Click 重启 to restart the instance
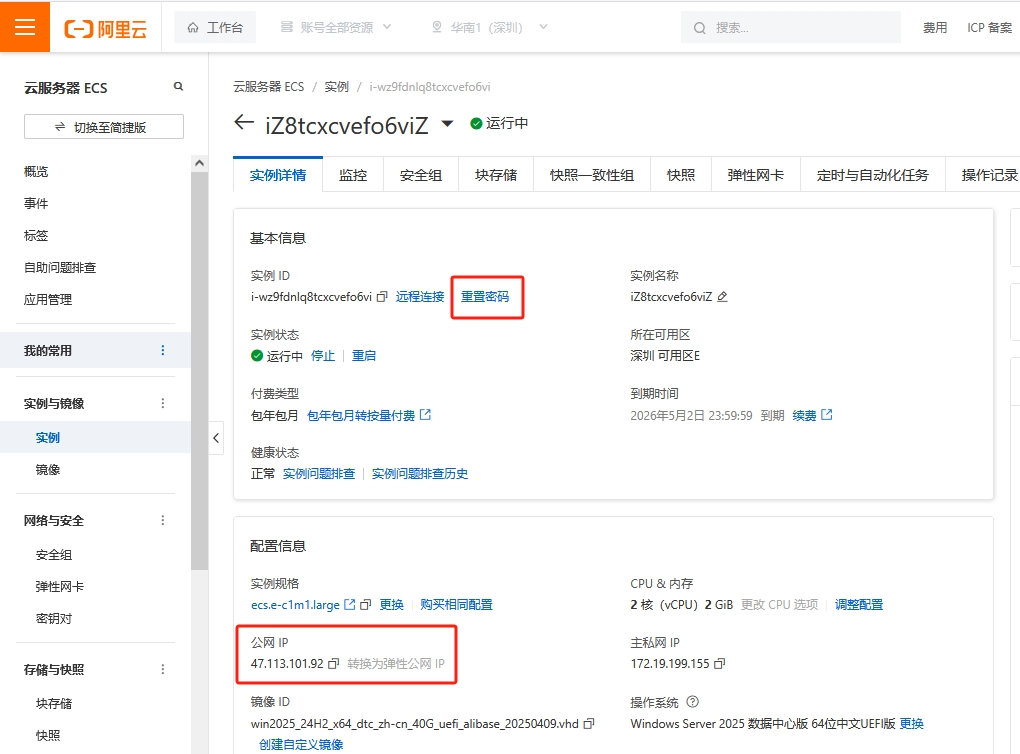 (x=364, y=356)
